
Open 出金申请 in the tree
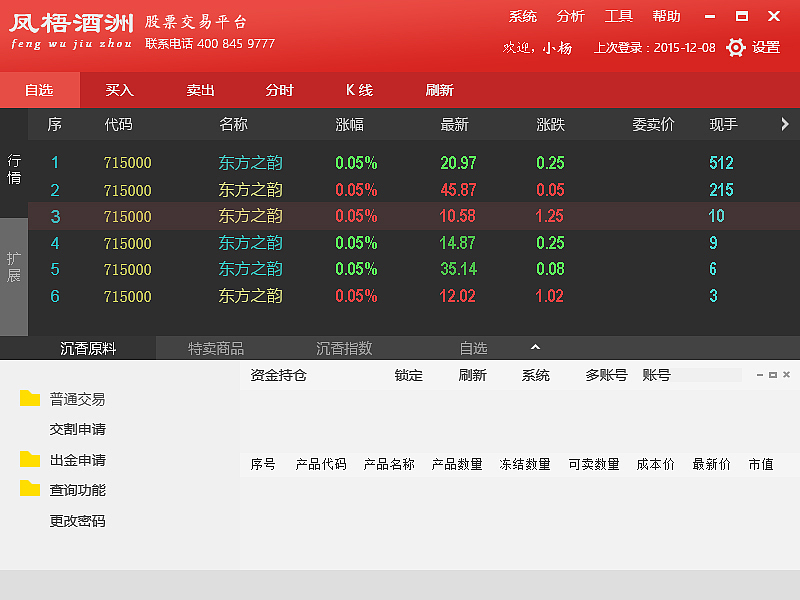point(78,460)
